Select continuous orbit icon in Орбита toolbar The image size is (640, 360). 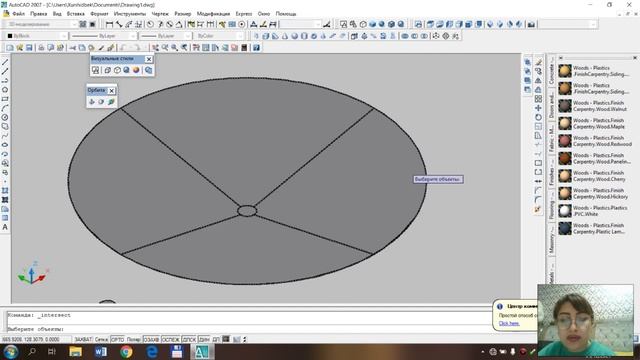(x=111, y=102)
